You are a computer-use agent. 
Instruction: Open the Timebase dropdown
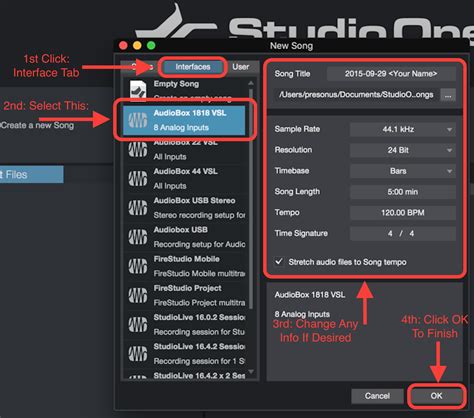pyautogui.click(x=403, y=171)
